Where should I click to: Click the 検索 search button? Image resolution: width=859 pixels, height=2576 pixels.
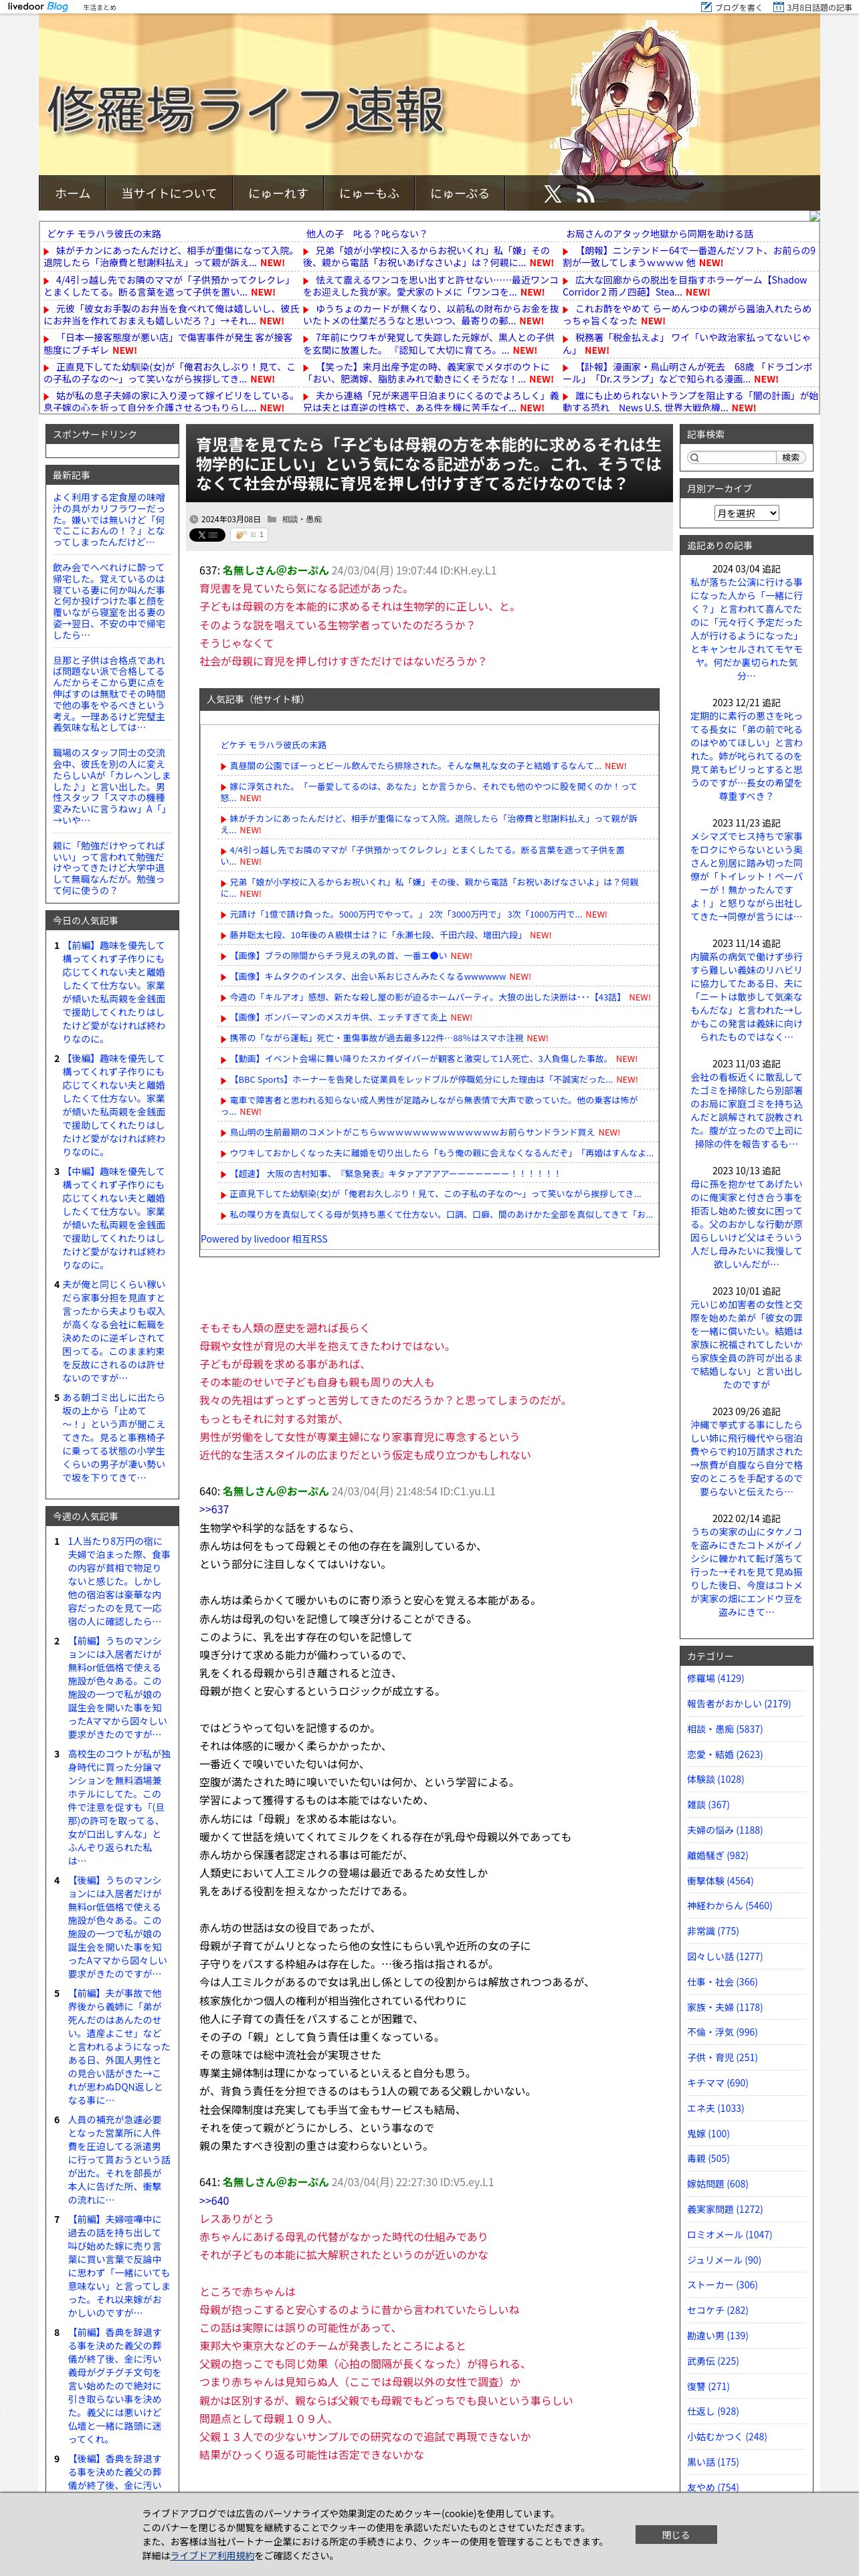click(791, 457)
